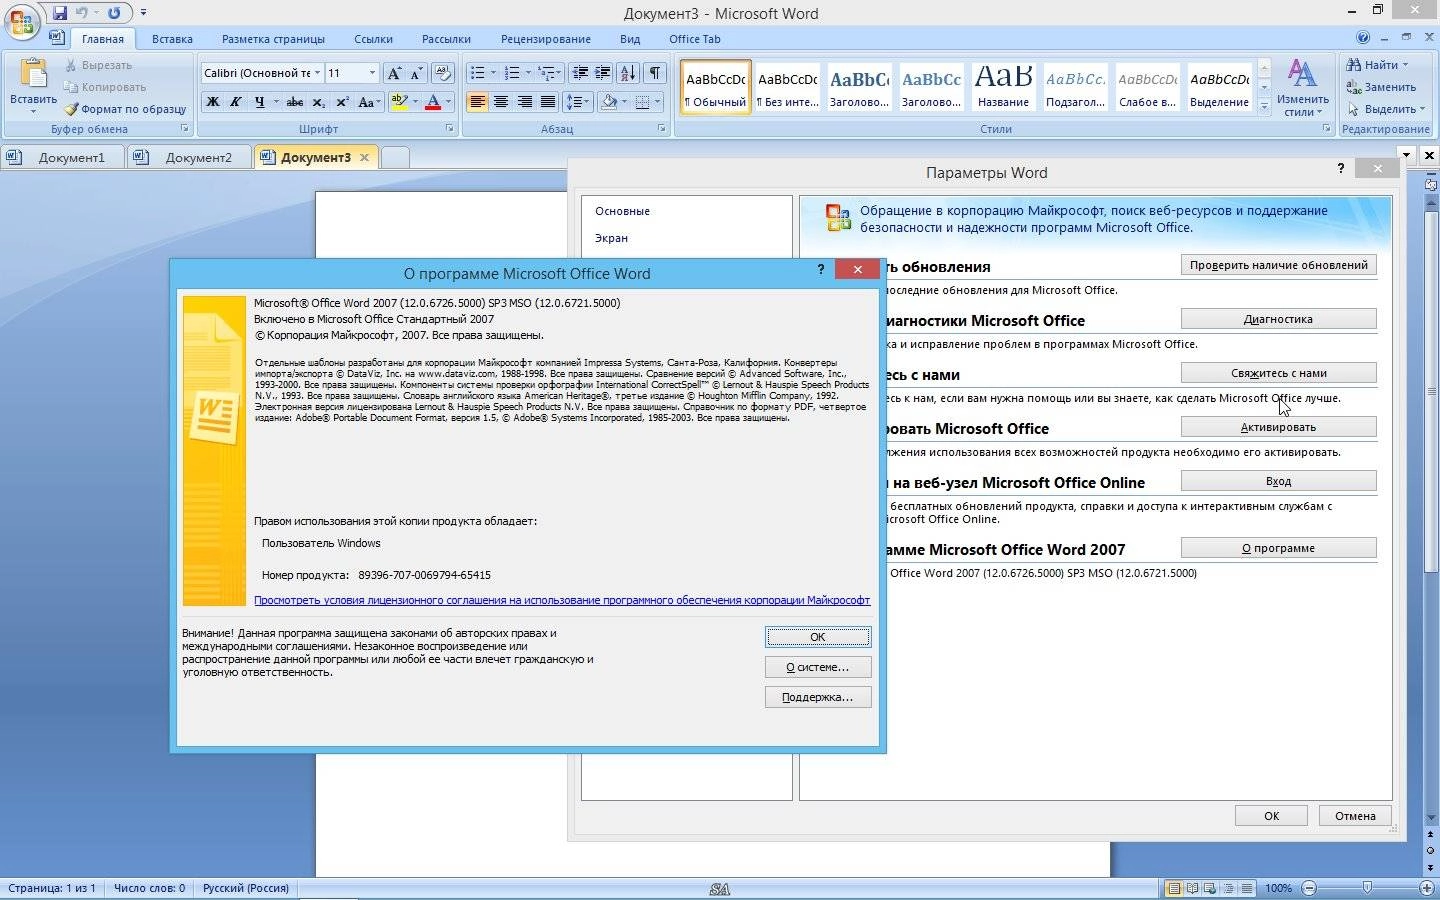Zoom out with the minus button
Screen dimensions: 1440x900
point(1309,888)
